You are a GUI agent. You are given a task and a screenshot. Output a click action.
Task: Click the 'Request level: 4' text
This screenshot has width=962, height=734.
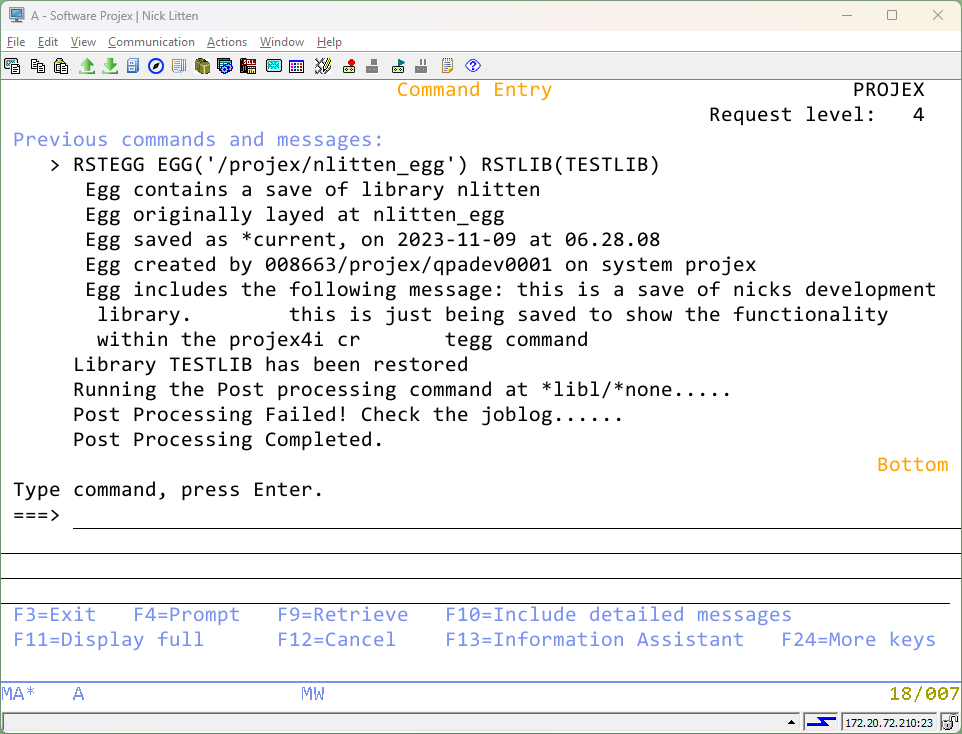tap(817, 115)
